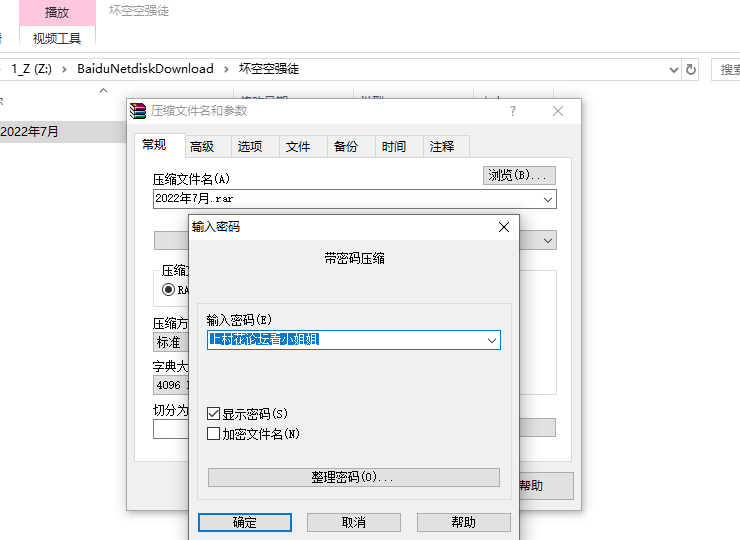This screenshot has width=740, height=540.
Task: Close the 输入密码 dialog
Action: tap(504, 227)
